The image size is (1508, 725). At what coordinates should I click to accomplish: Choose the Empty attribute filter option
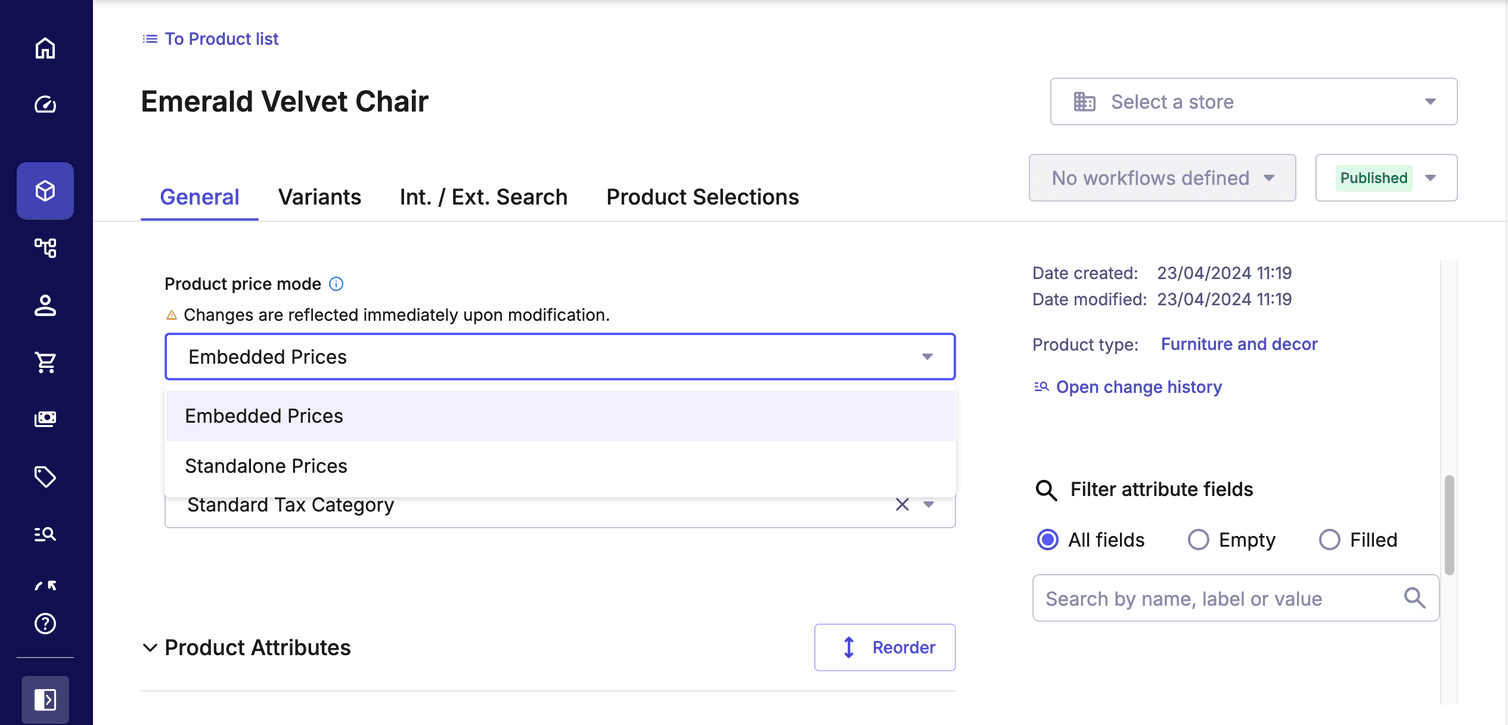(1198, 539)
